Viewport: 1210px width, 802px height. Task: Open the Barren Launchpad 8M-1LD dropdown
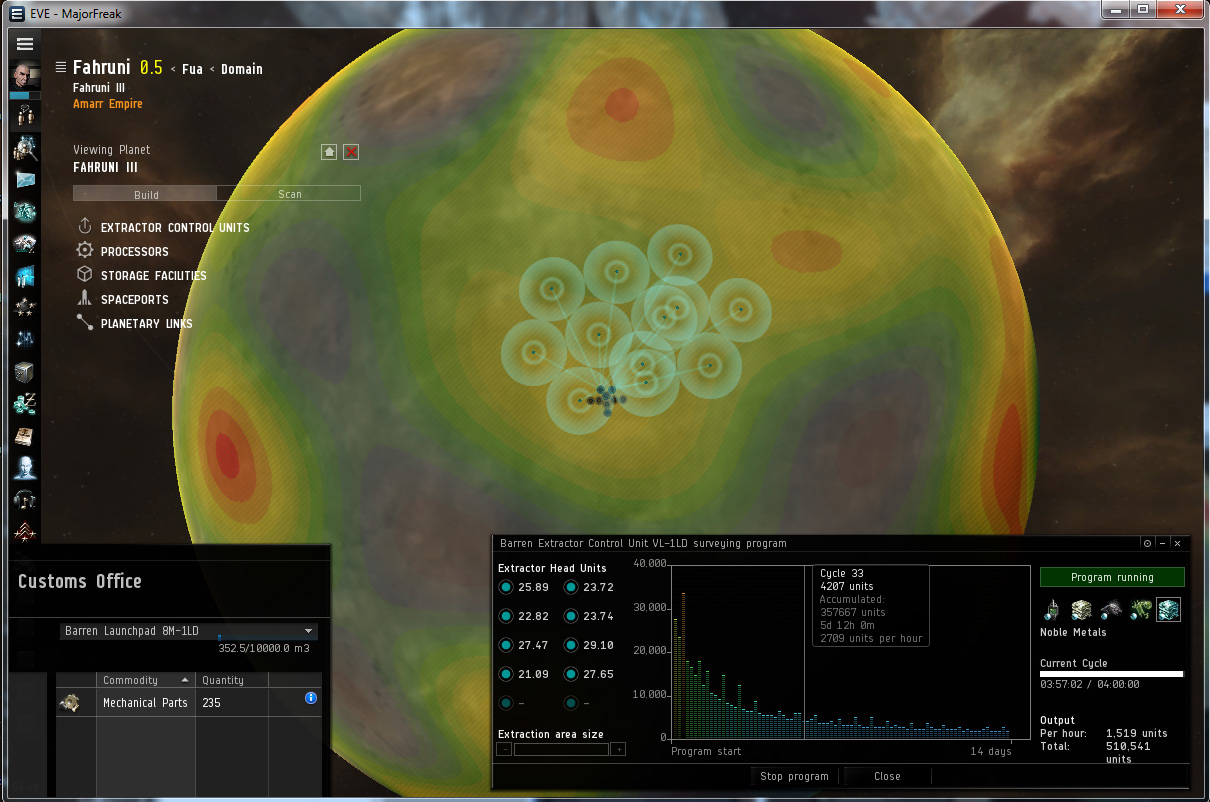point(188,631)
